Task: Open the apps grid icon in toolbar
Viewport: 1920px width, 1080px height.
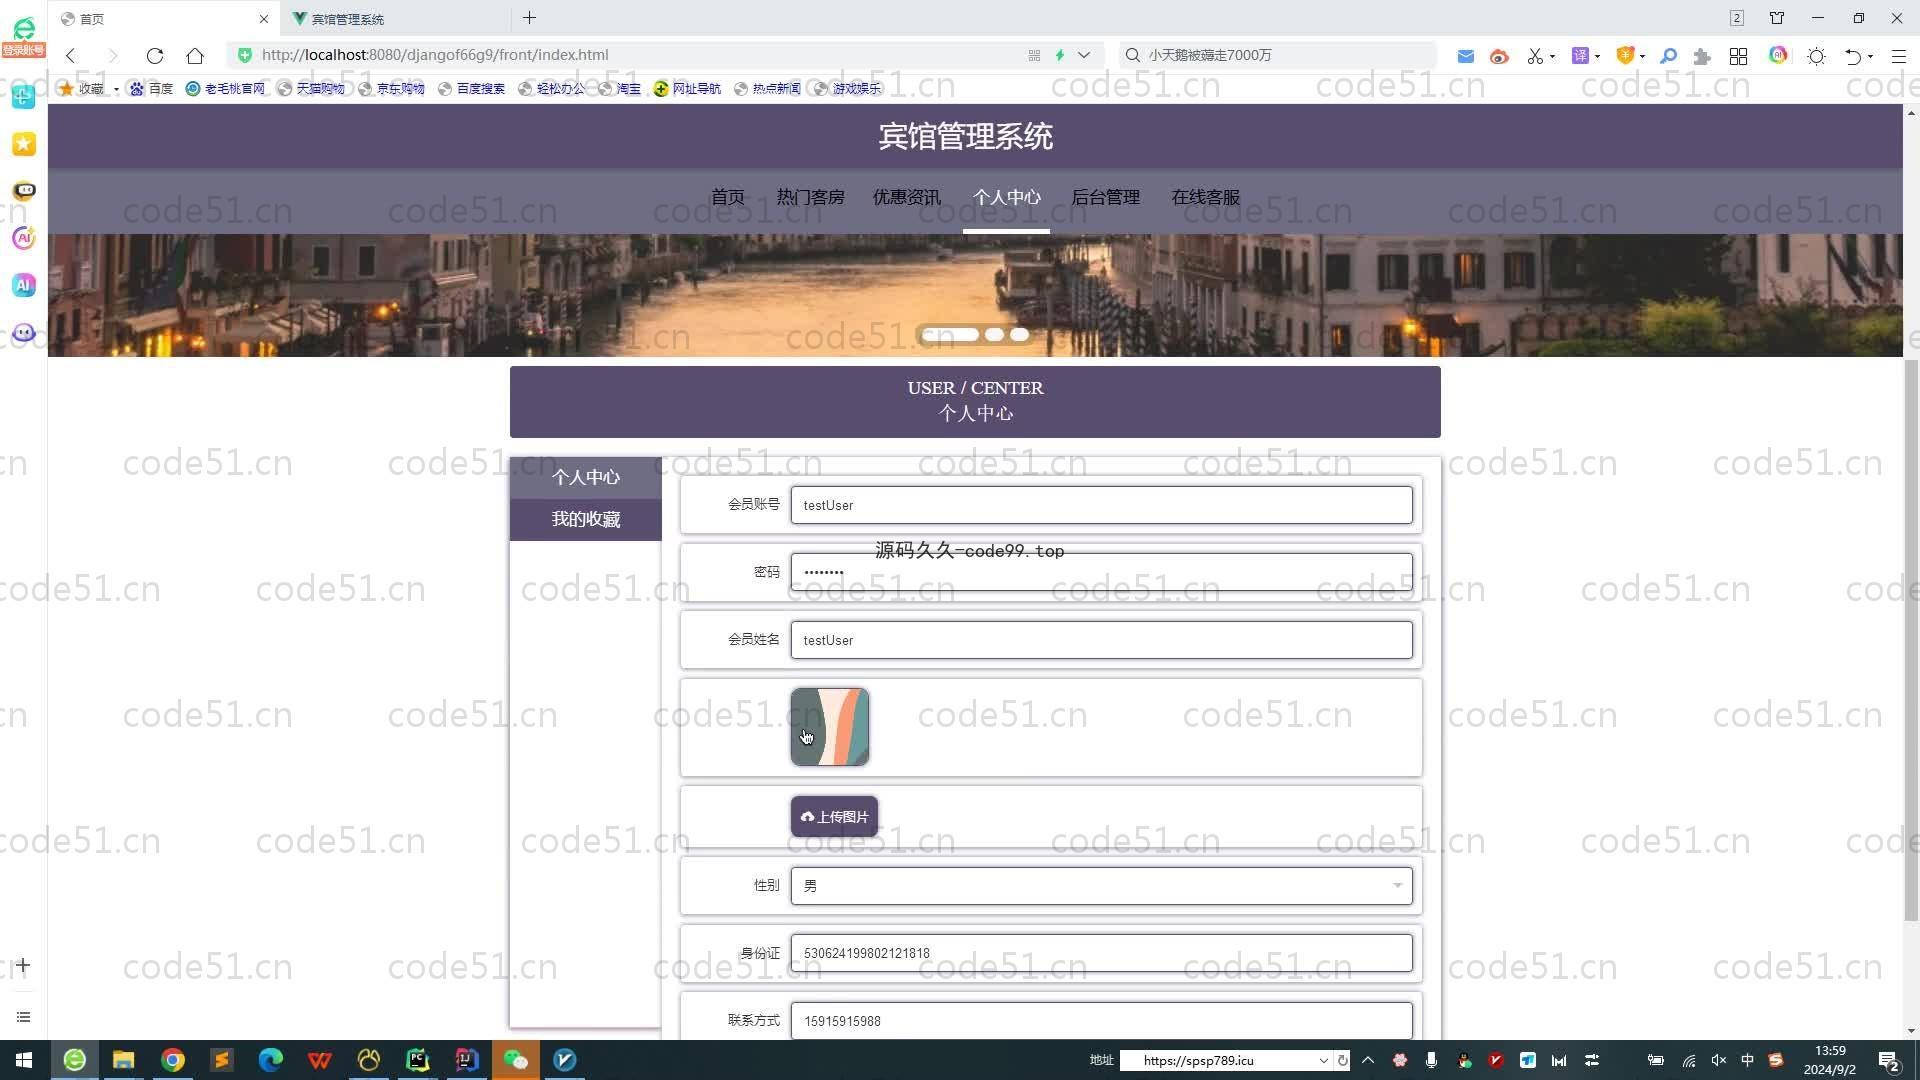Action: (x=1739, y=56)
